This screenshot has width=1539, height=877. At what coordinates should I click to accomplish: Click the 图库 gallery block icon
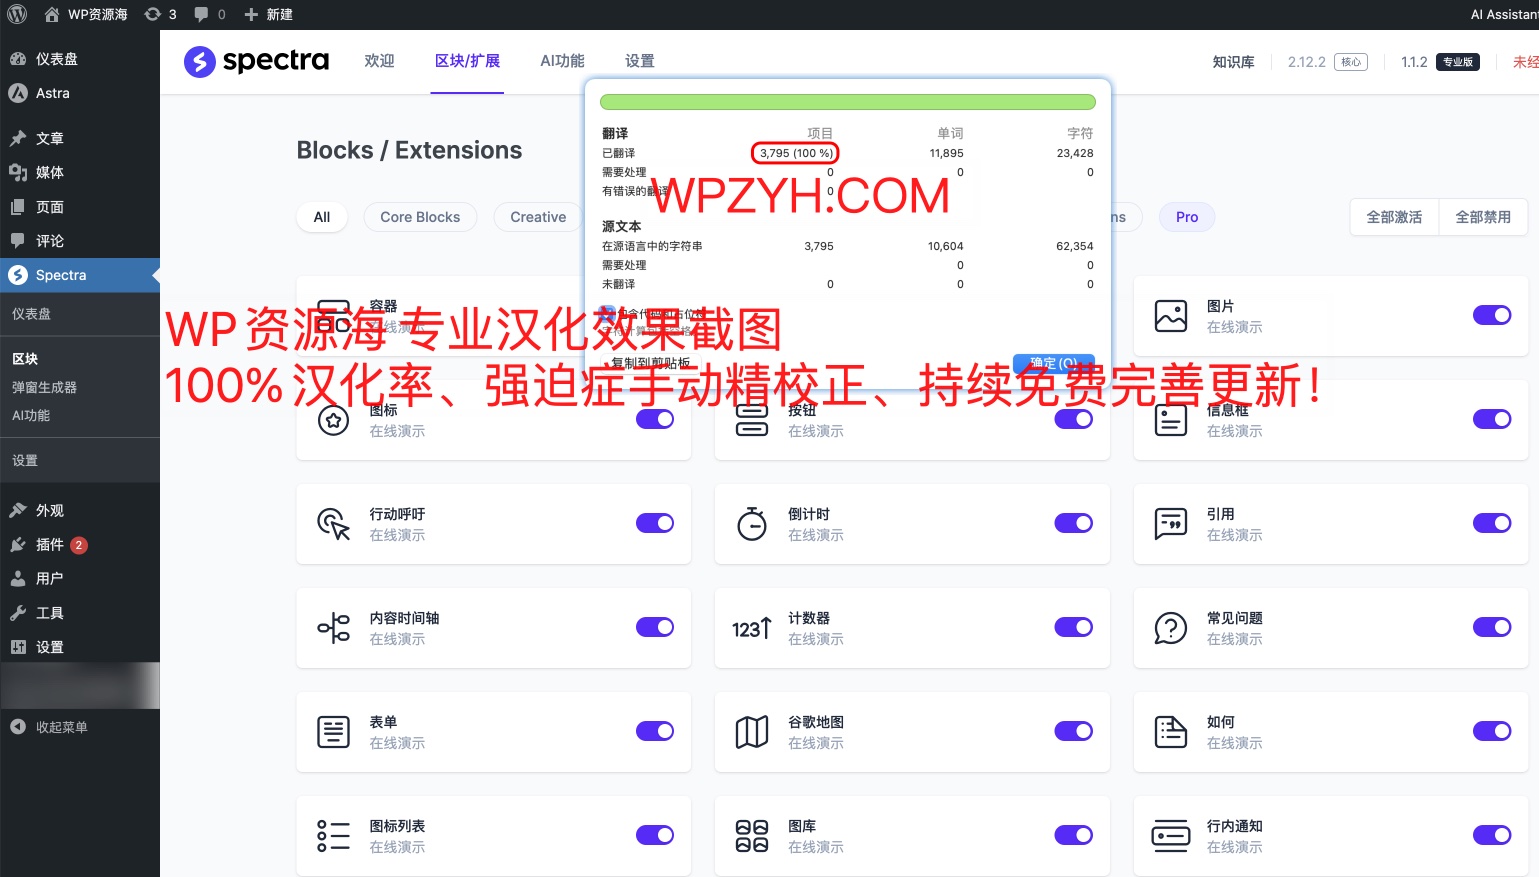coord(752,836)
